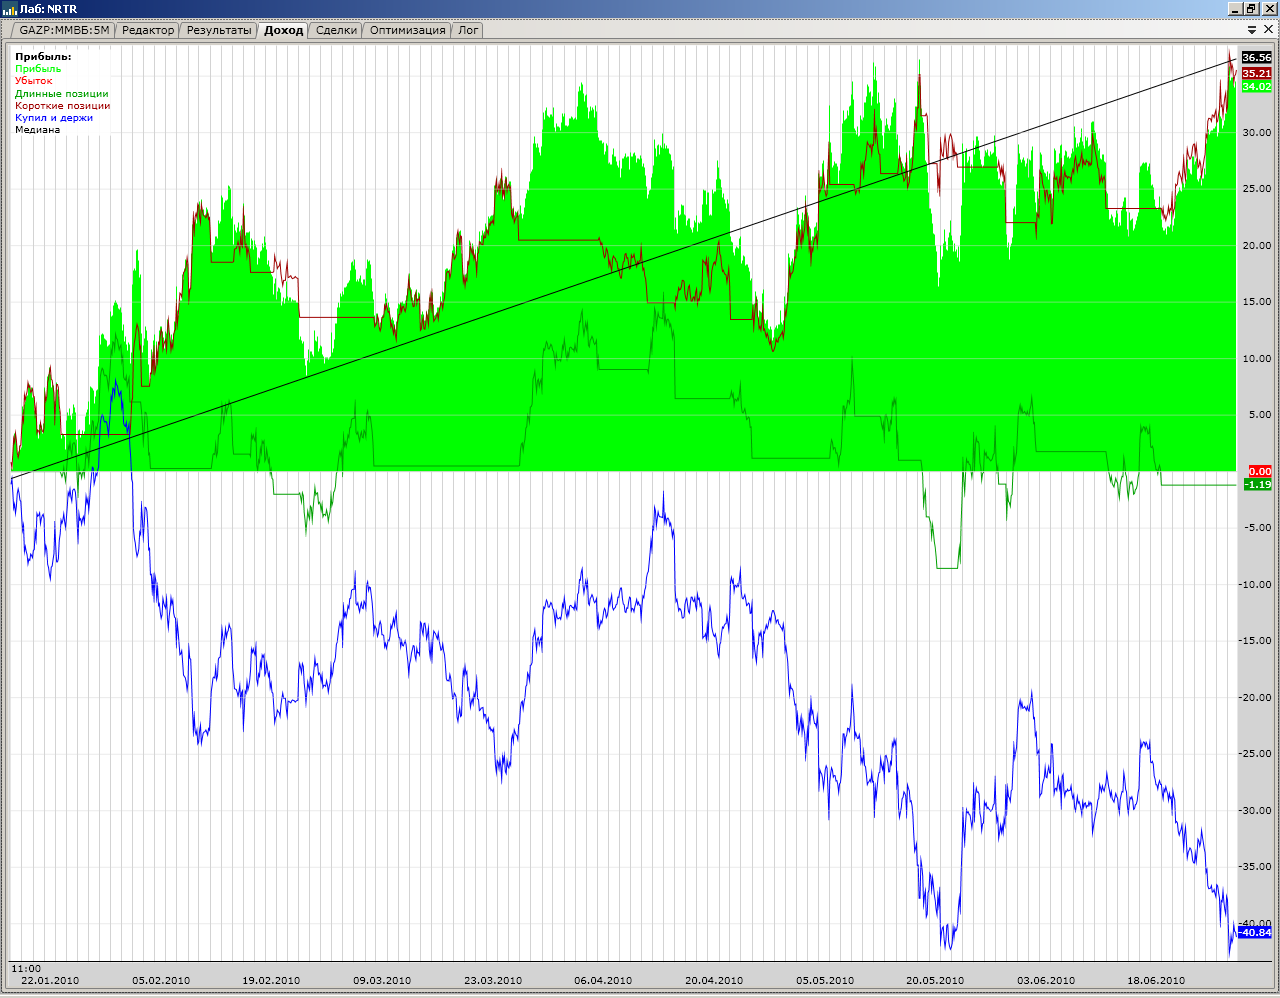The width and height of the screenshot is (1280, 998).
Task: Click the 30.00 axis label
Action: point(1257,132)
